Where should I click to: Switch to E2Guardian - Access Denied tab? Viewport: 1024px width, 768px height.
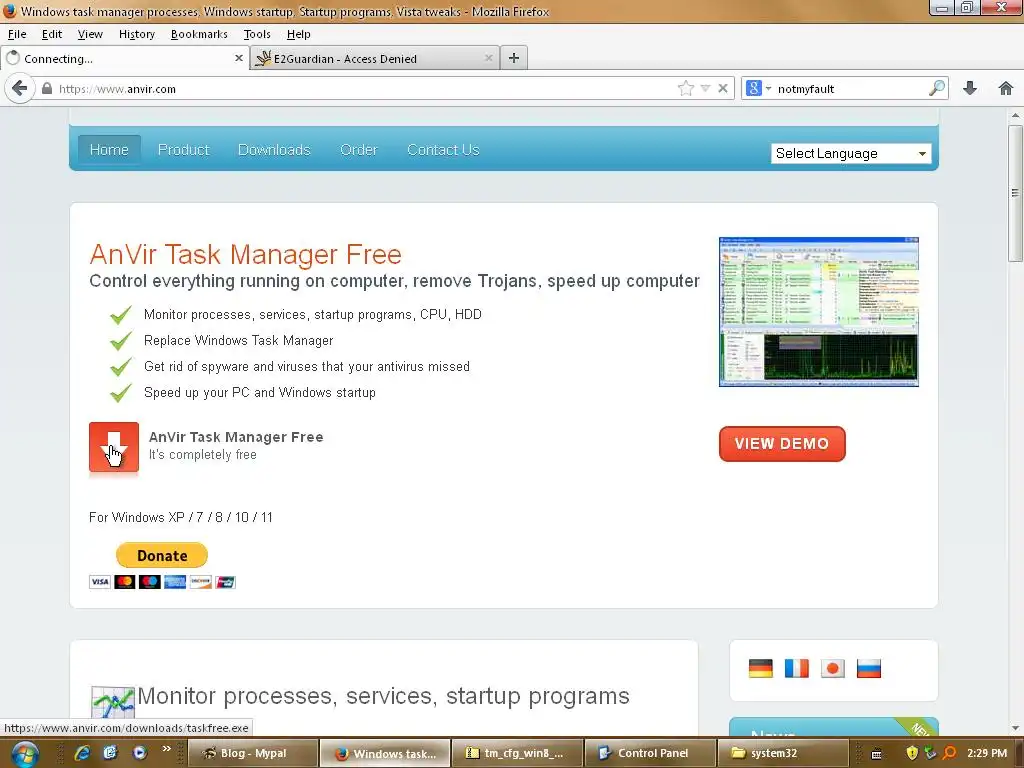(x=375, y=58)
